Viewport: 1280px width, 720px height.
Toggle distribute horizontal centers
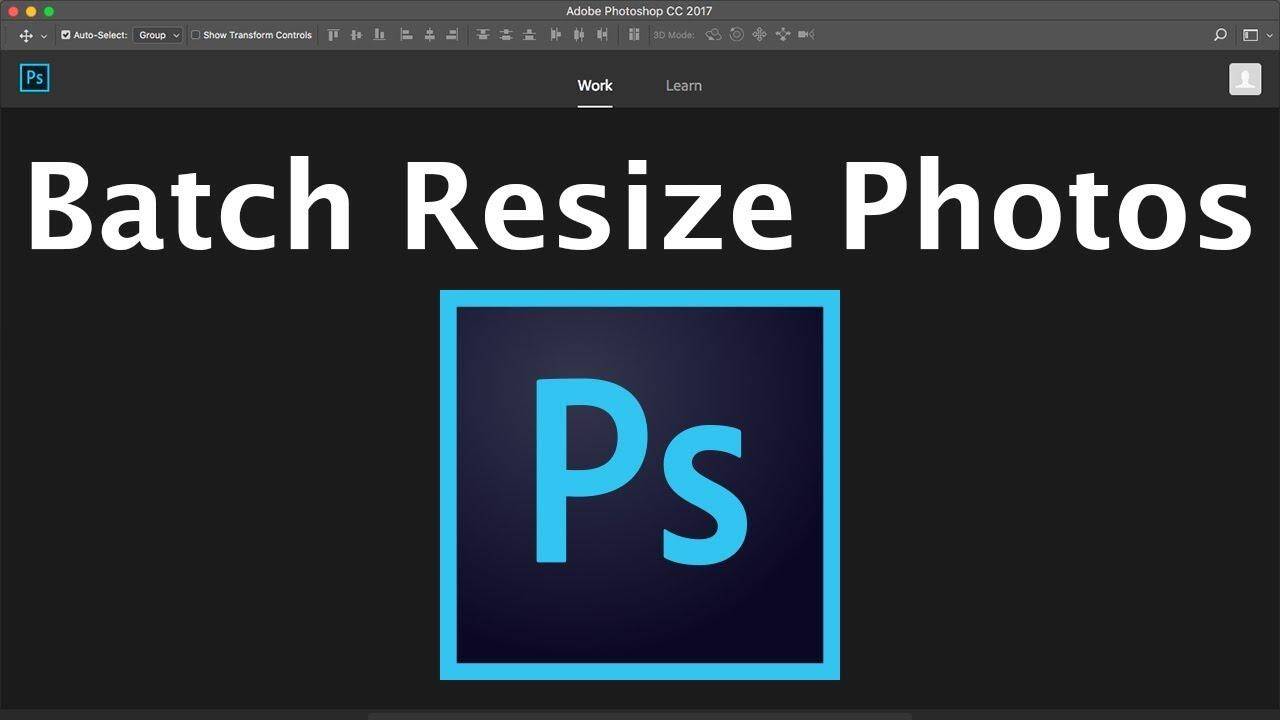[578, 34]
